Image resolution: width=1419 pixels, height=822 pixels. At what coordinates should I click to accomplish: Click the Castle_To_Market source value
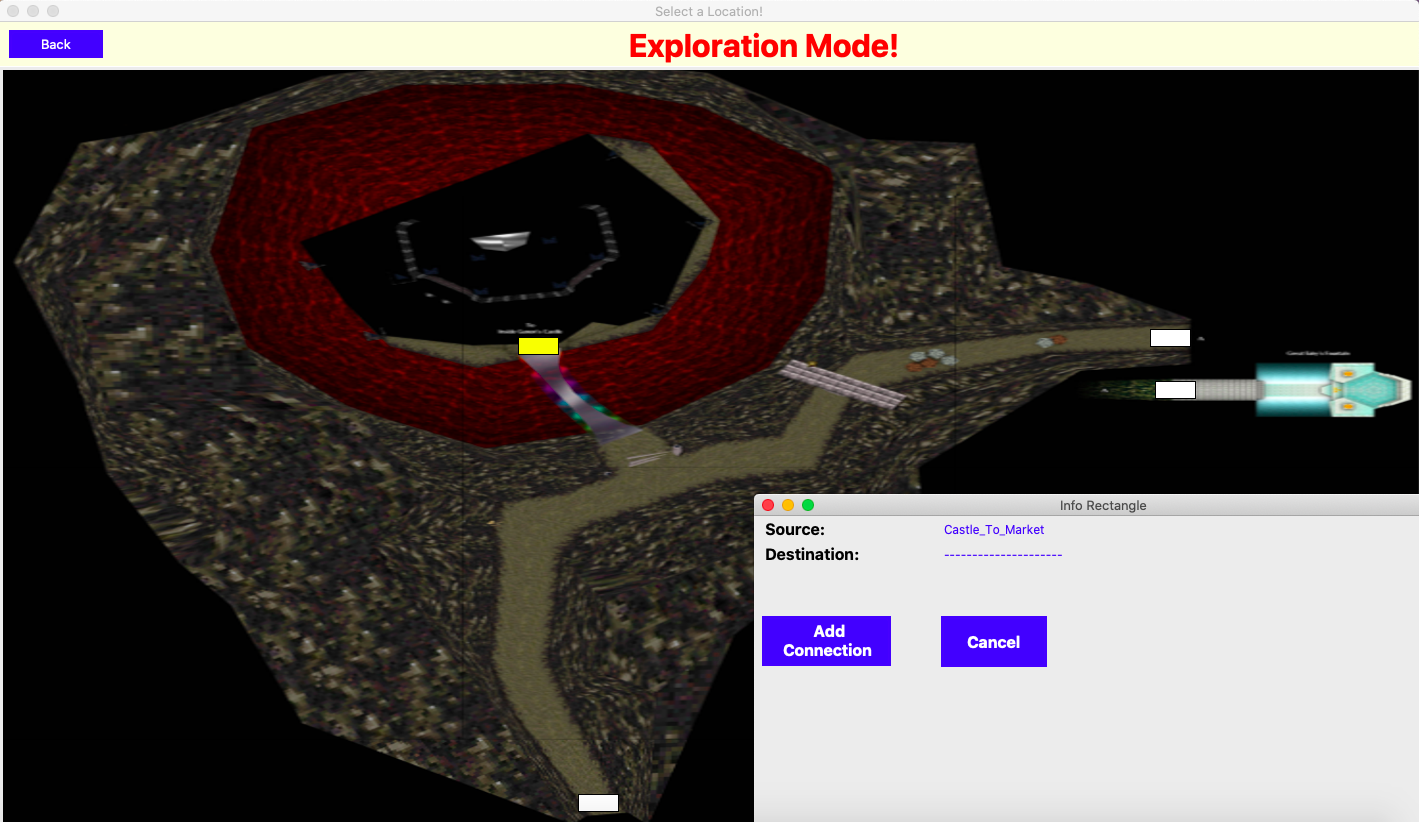coord(993,530)
